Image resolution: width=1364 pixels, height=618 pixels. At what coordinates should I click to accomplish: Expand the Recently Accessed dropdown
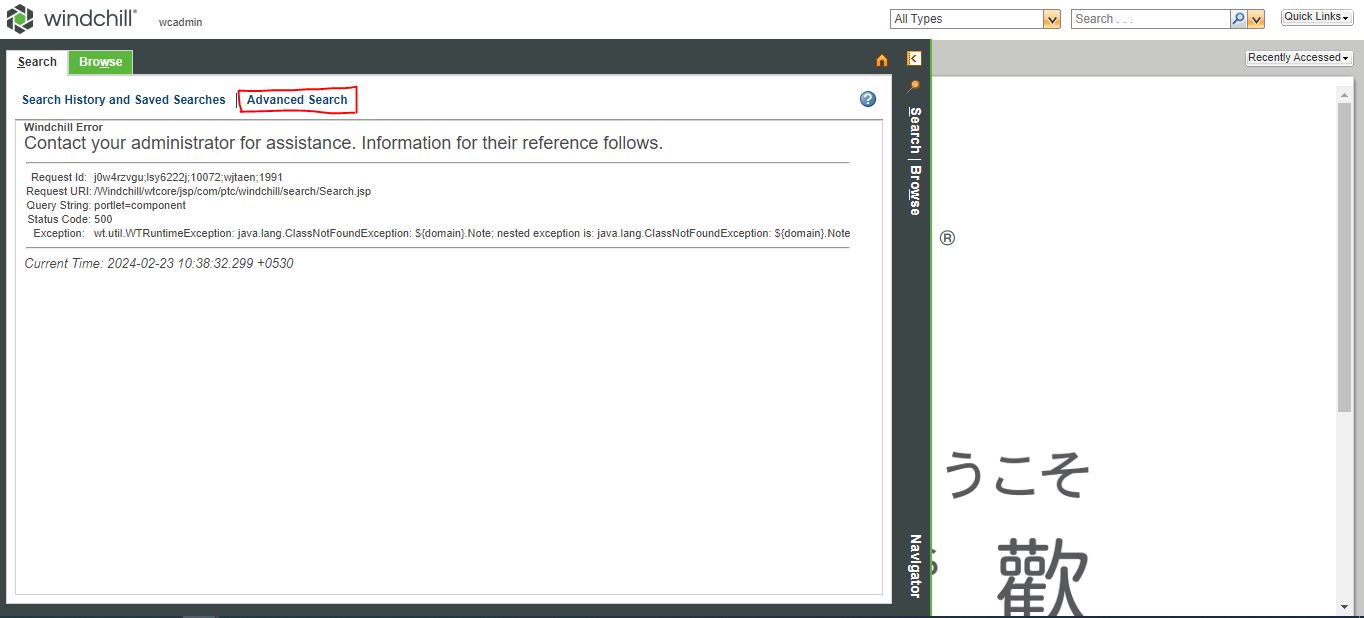click(x=1297, y=57)
